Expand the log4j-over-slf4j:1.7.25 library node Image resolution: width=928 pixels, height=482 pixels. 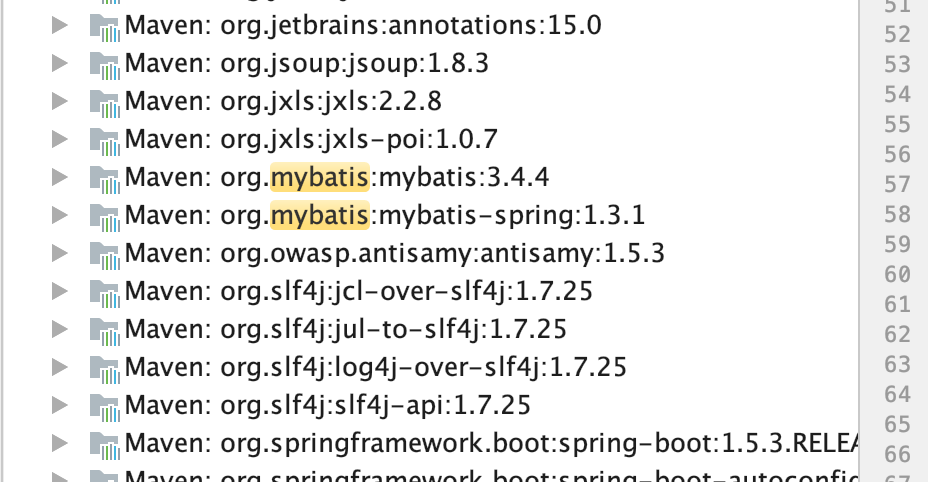pos(60,367)
